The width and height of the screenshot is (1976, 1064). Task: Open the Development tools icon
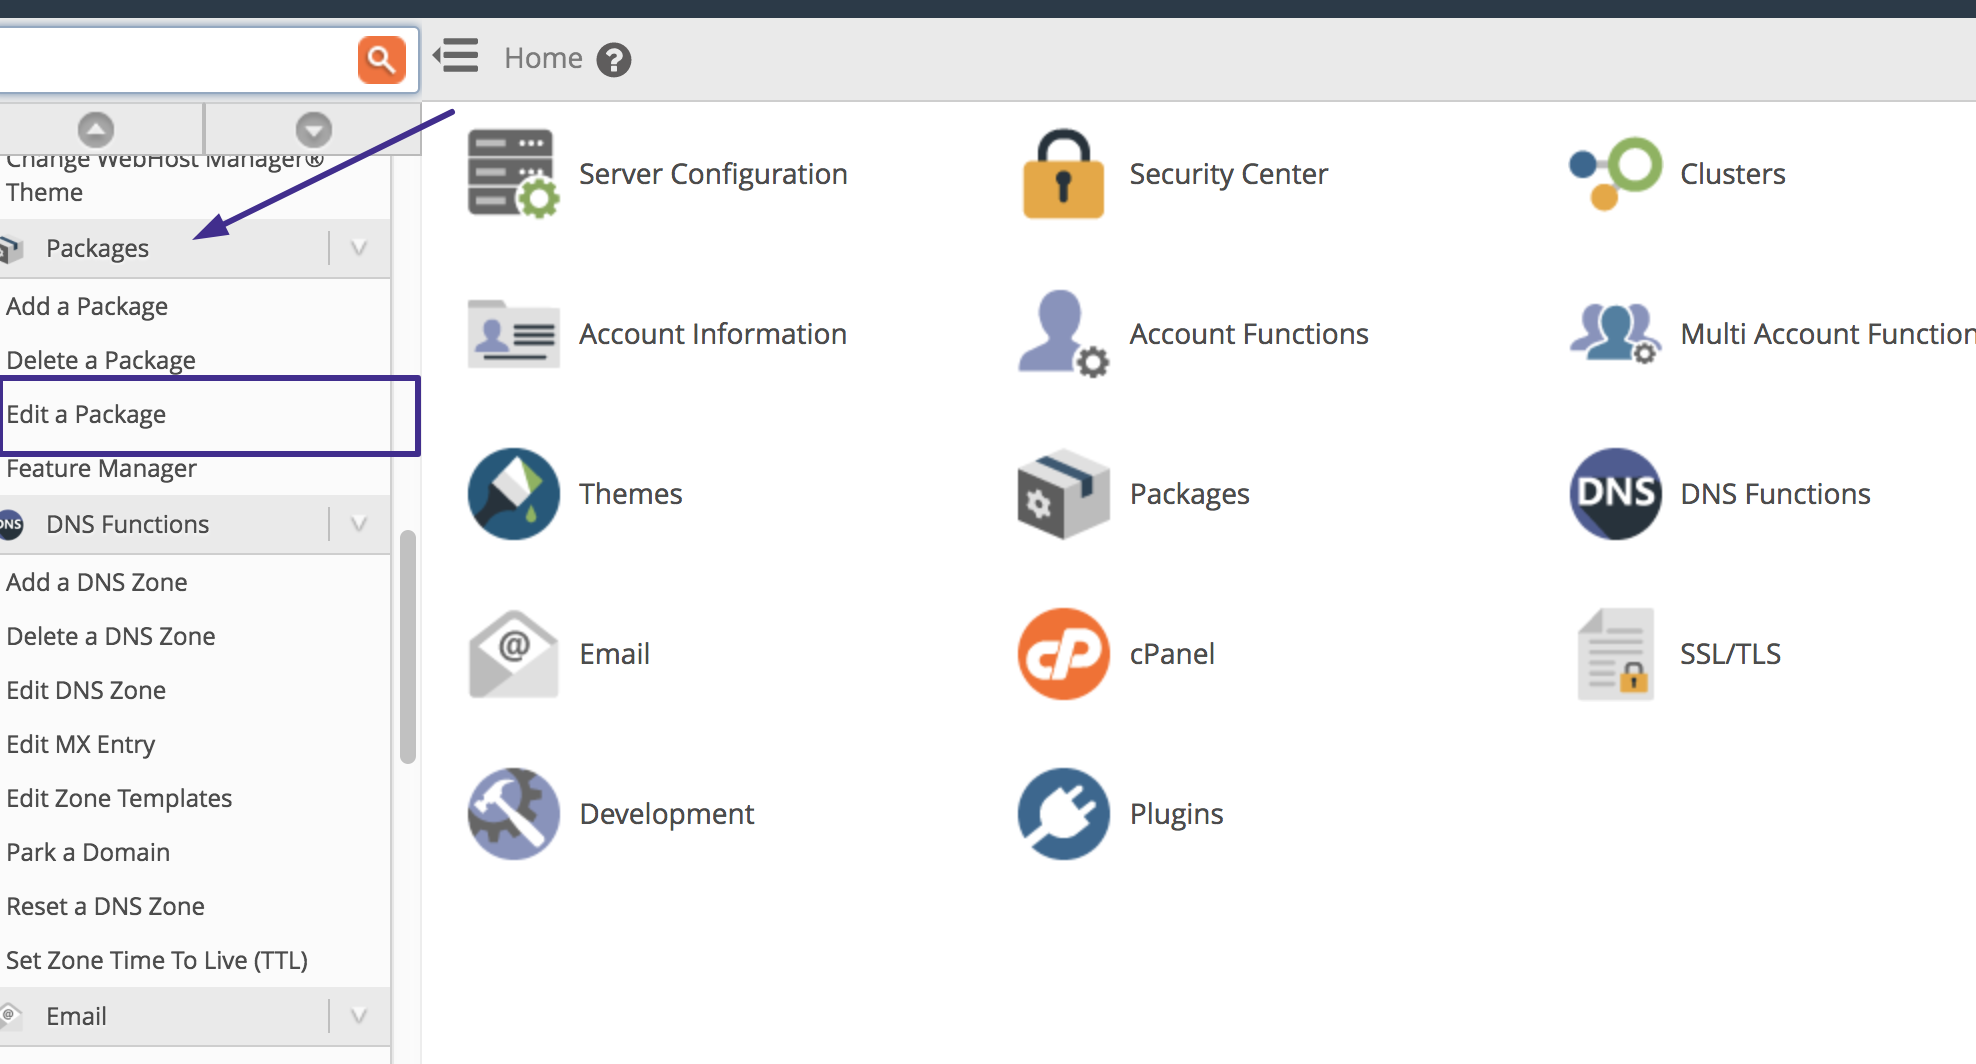[513, 813]
